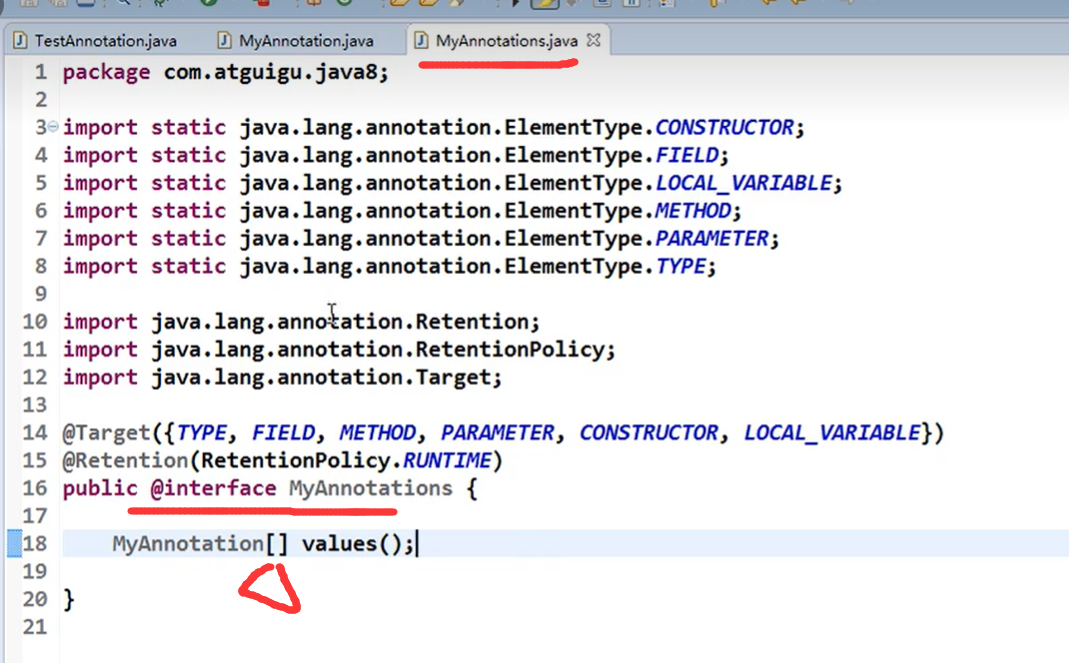Click the package declaration com.atguigu.java8
The width and height of the screenshot is (1069, 663).
pyautogui.click(x=276, y=72)
